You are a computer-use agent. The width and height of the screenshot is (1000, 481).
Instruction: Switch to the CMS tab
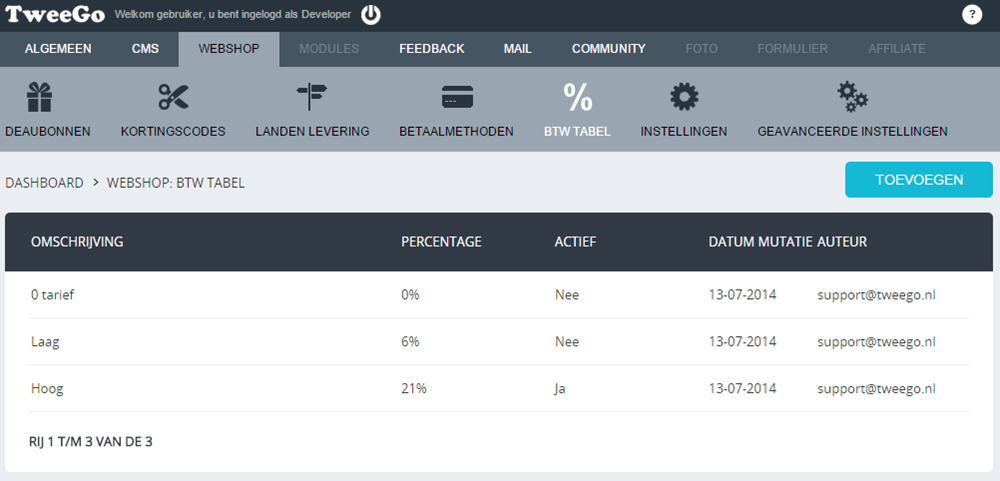point(145,49)
